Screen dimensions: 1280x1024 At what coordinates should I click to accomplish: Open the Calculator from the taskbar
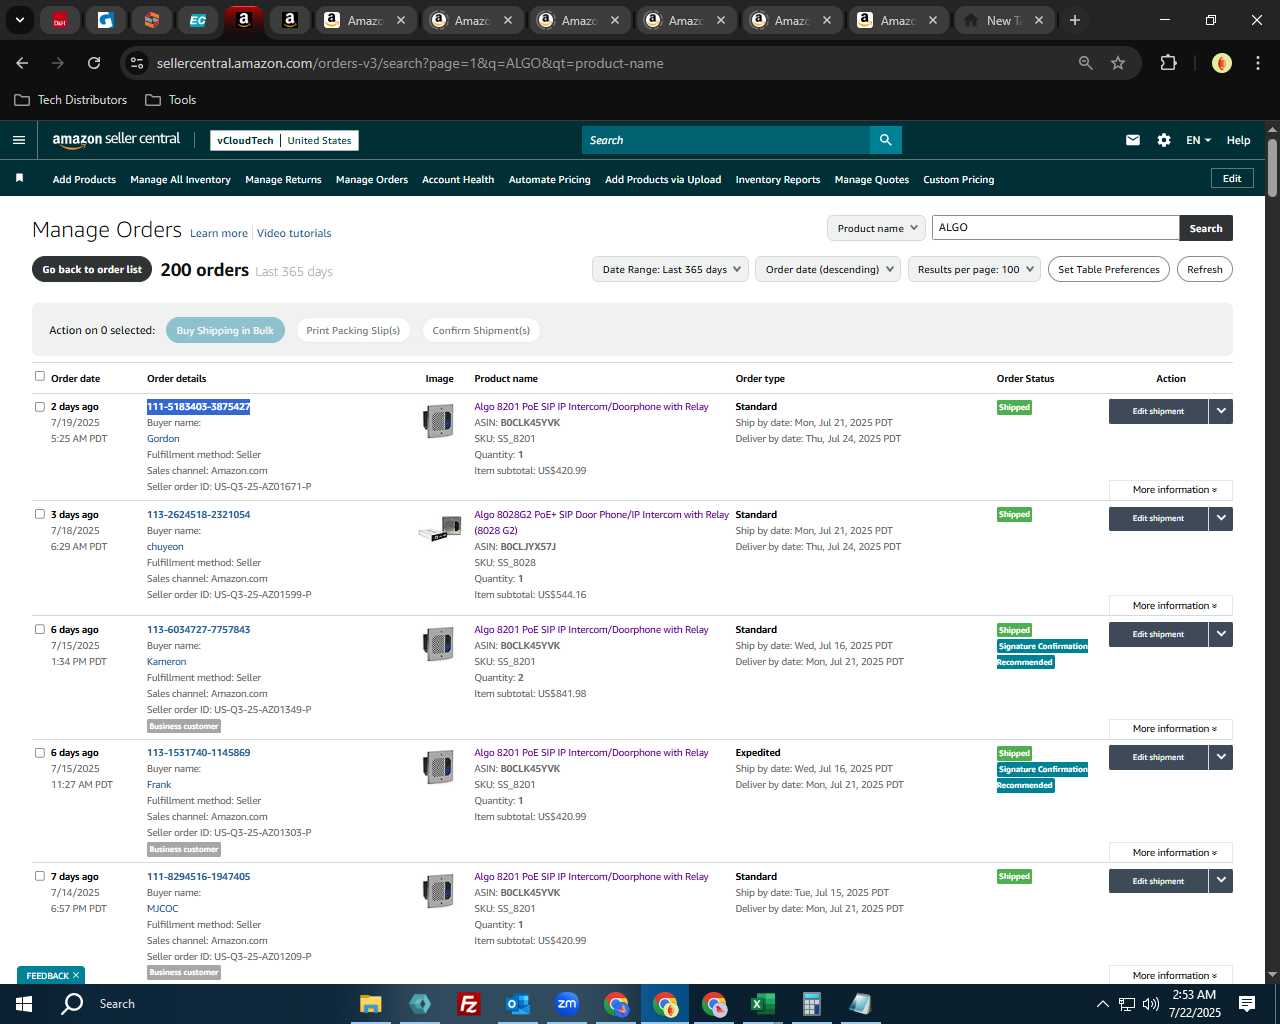(x=812, y=1004)
